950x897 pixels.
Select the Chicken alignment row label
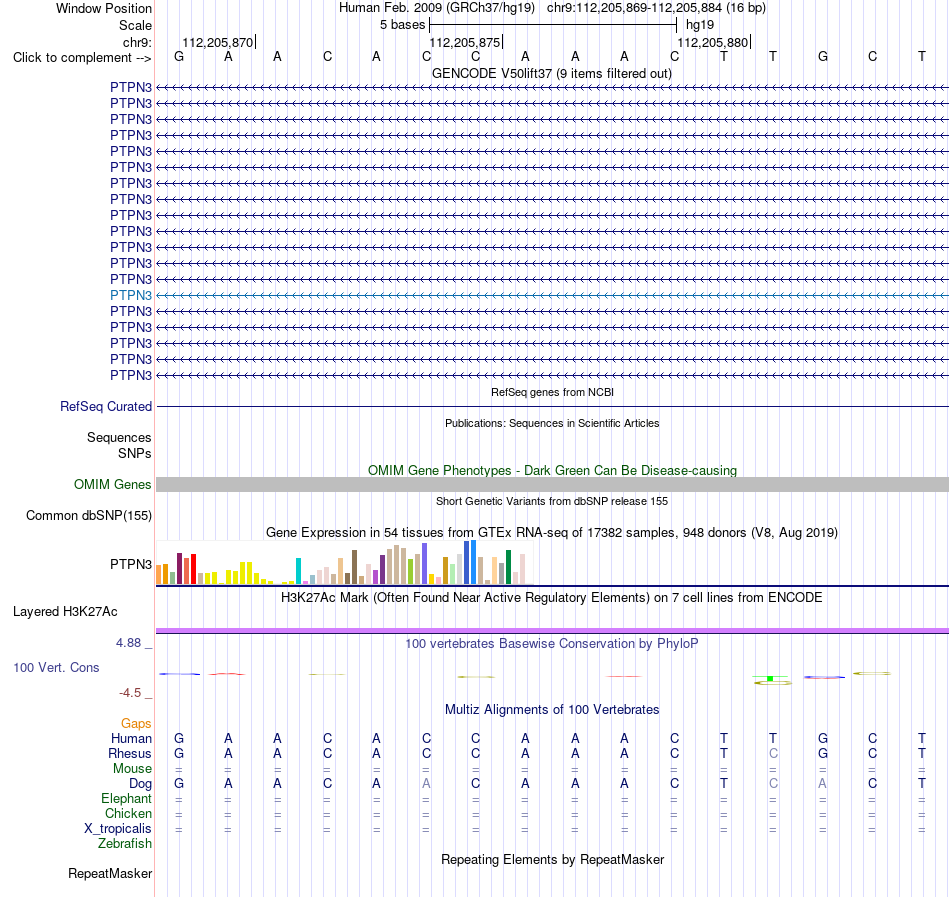[128, 813]
